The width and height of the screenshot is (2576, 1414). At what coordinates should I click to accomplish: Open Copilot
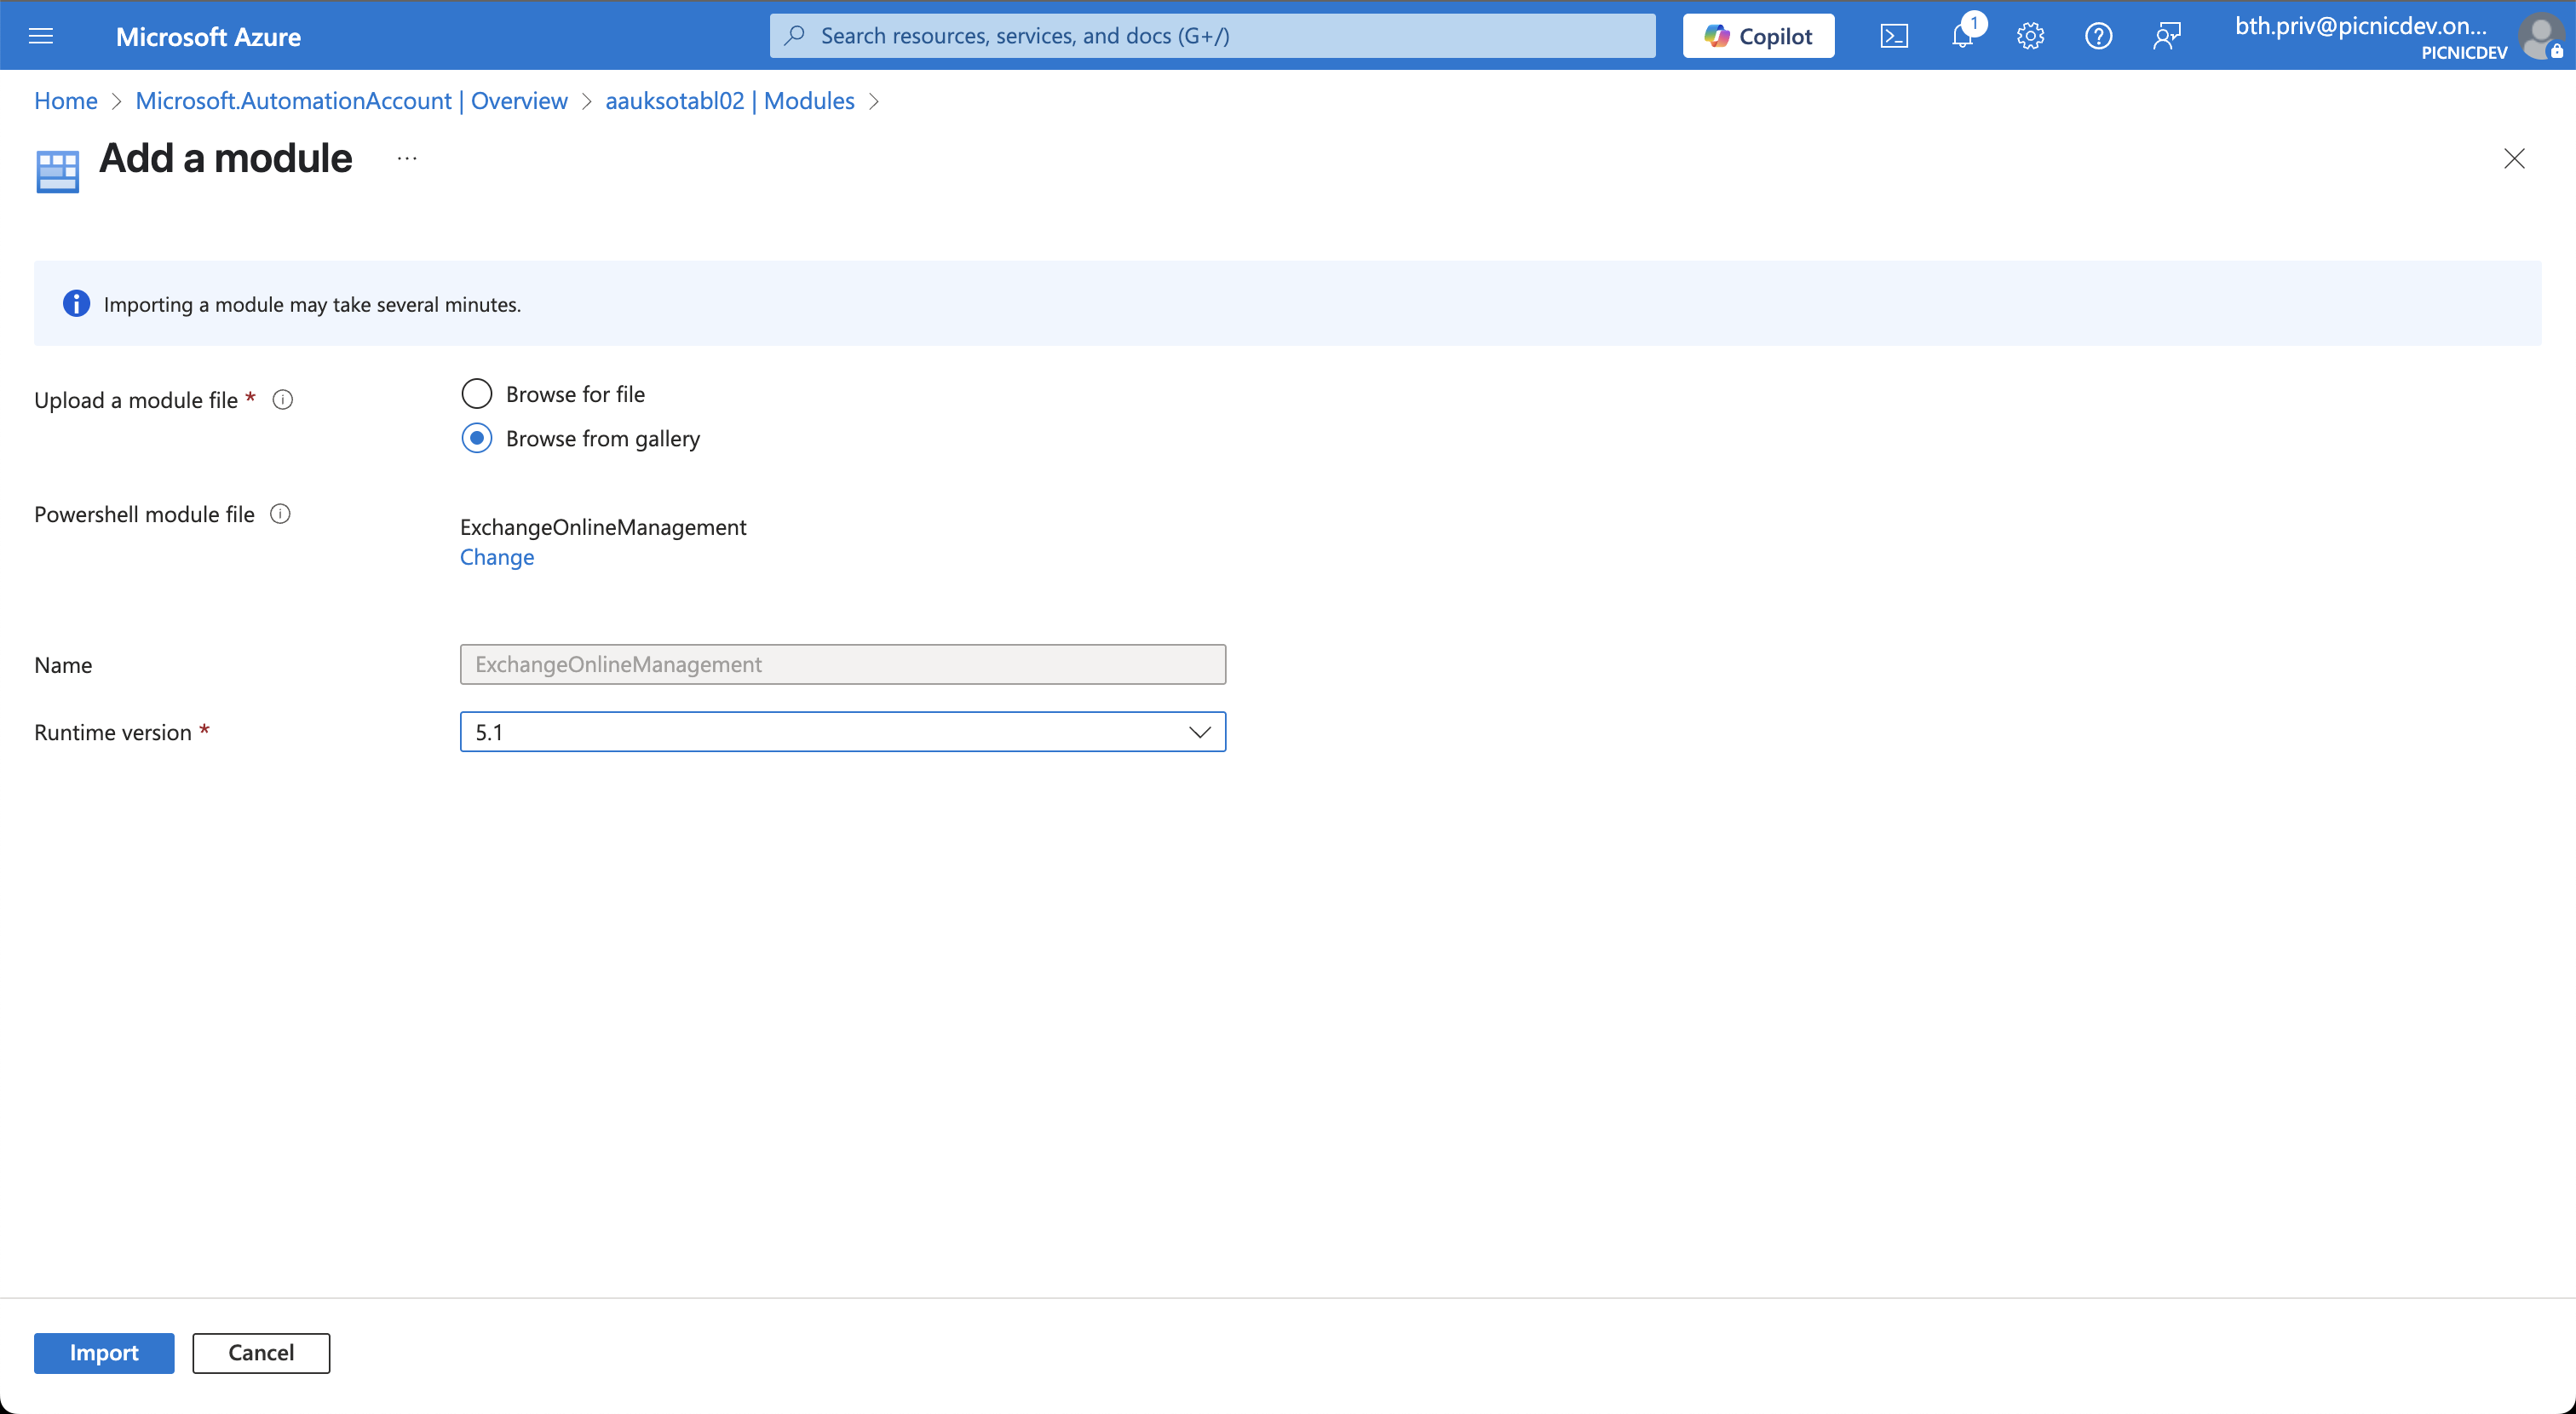point(1758,36)
